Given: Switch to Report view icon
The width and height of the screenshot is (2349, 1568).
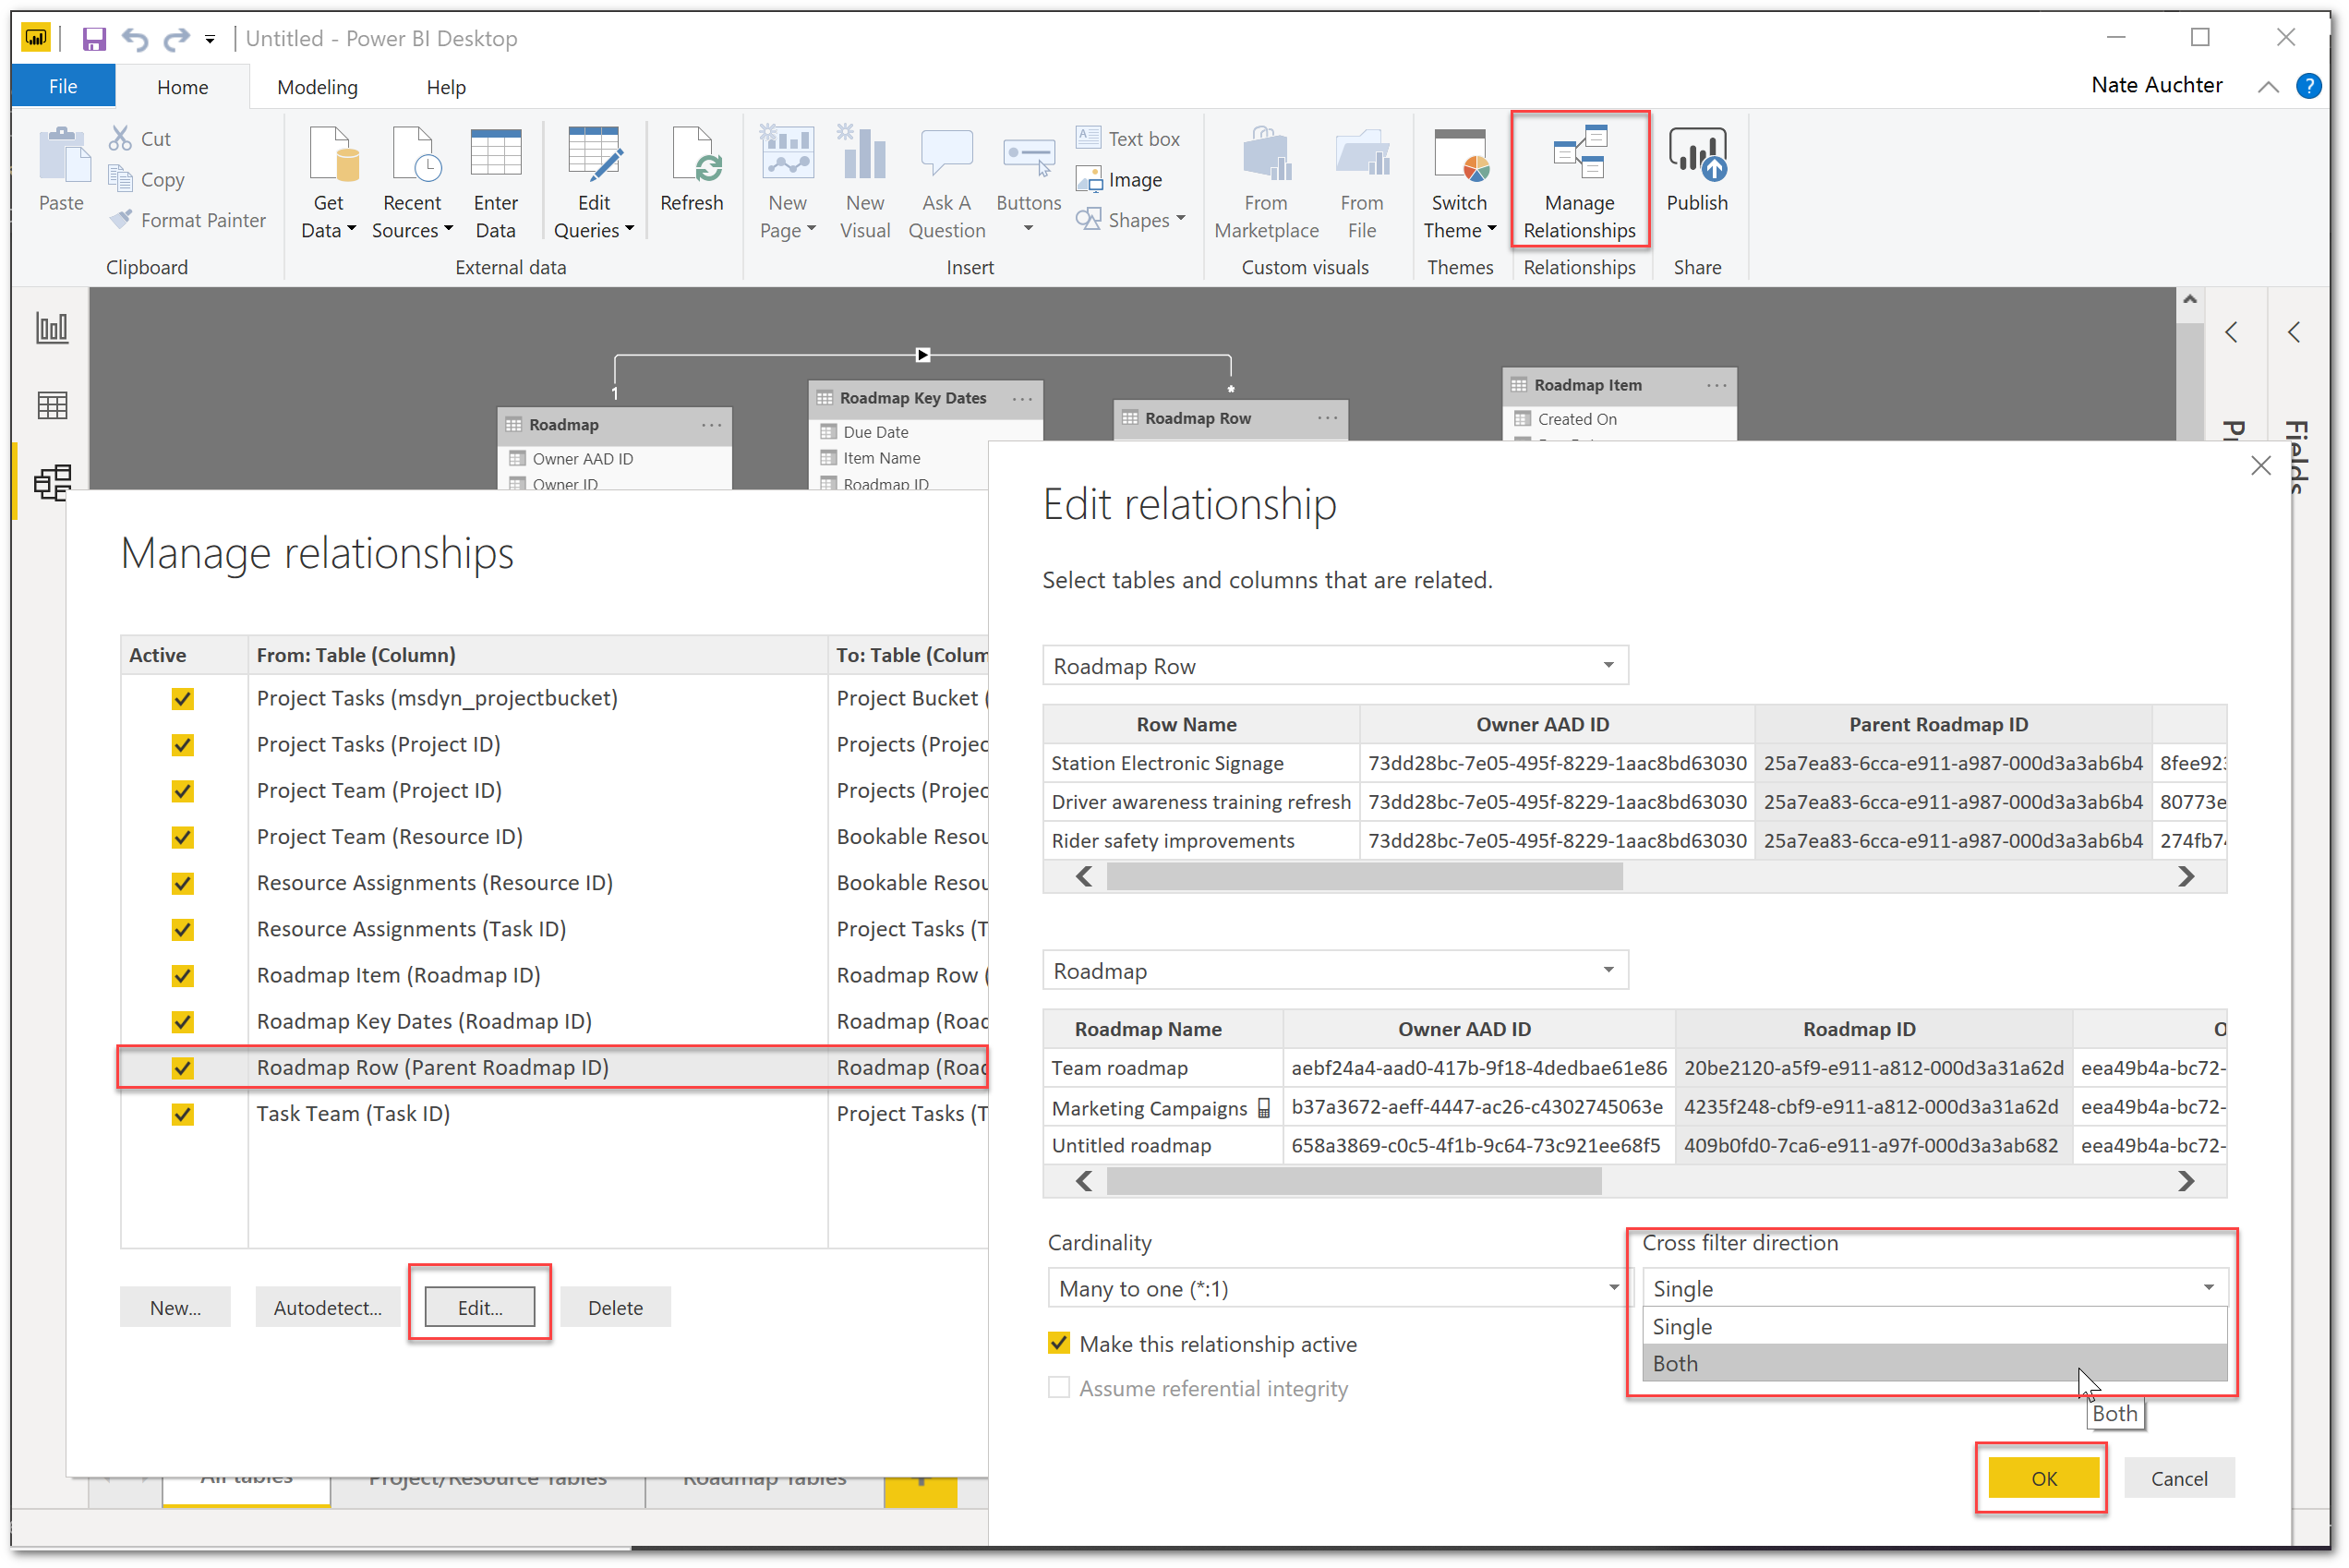Looking at the screenshot, I should [x=52, y=328].
